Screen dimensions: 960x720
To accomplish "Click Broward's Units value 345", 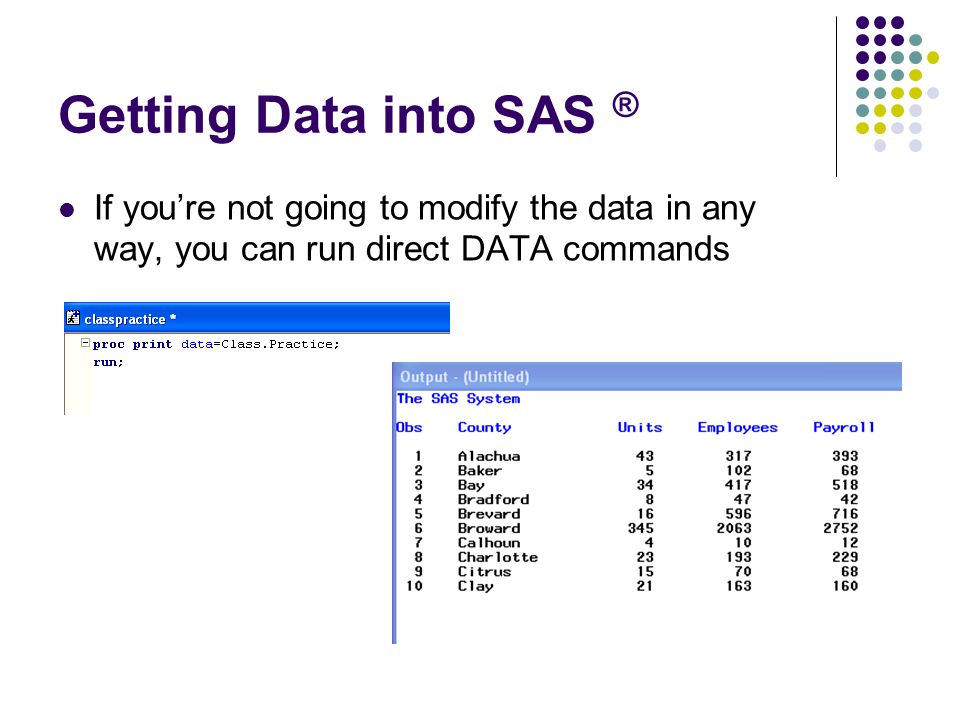I will pyautogui.click(x=640, y=528).
